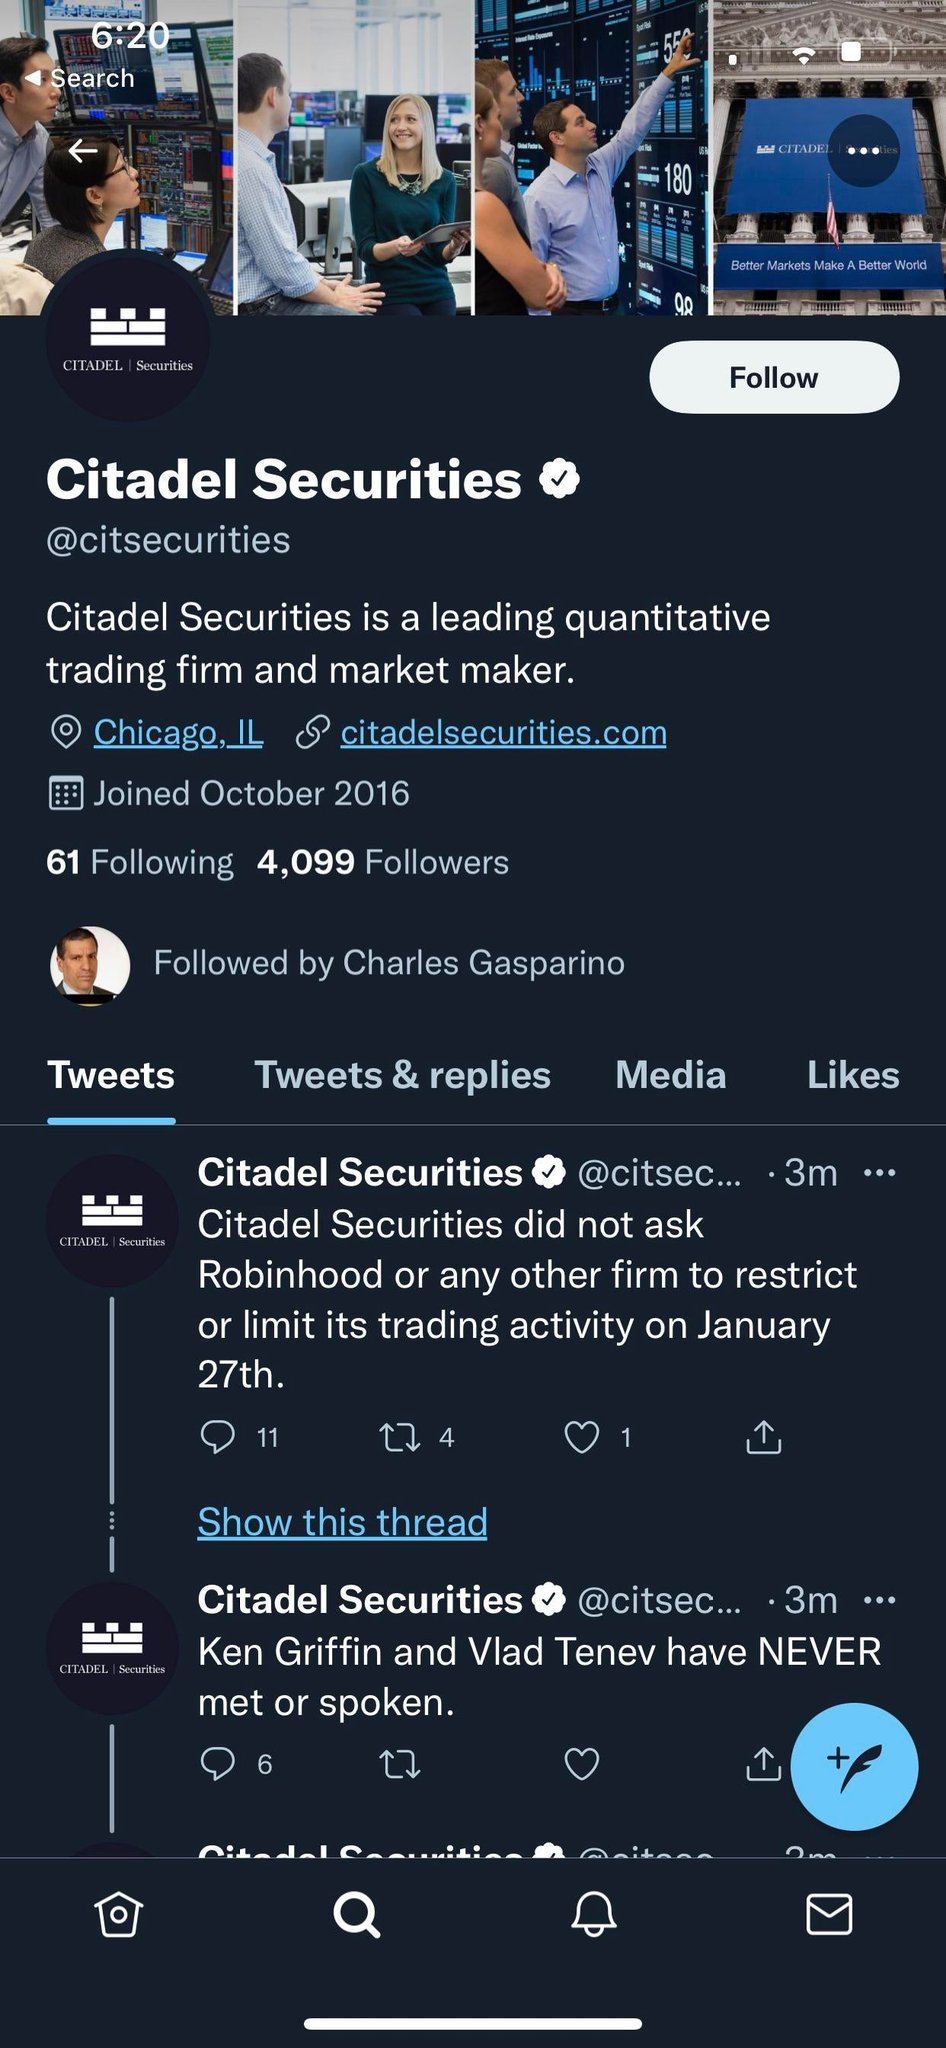The image size is (946, 2048).
Task: Tap the compose new tweet button
Action: point(853,1767)
